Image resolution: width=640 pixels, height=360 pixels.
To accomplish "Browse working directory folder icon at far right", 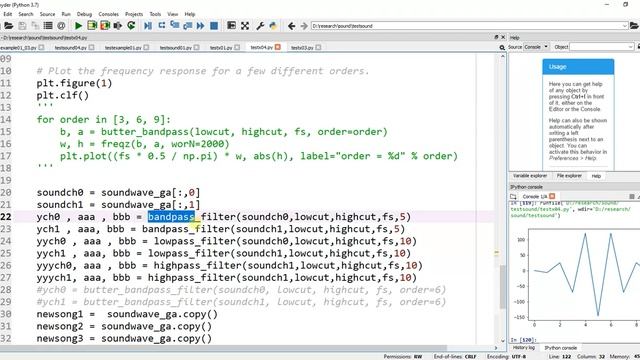I will click(x=635, y=26).
